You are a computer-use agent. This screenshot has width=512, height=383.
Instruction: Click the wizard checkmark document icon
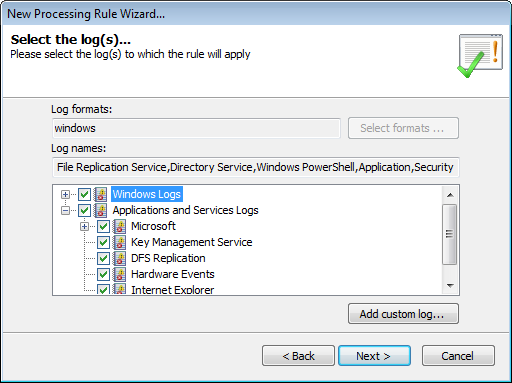point(480,56)
